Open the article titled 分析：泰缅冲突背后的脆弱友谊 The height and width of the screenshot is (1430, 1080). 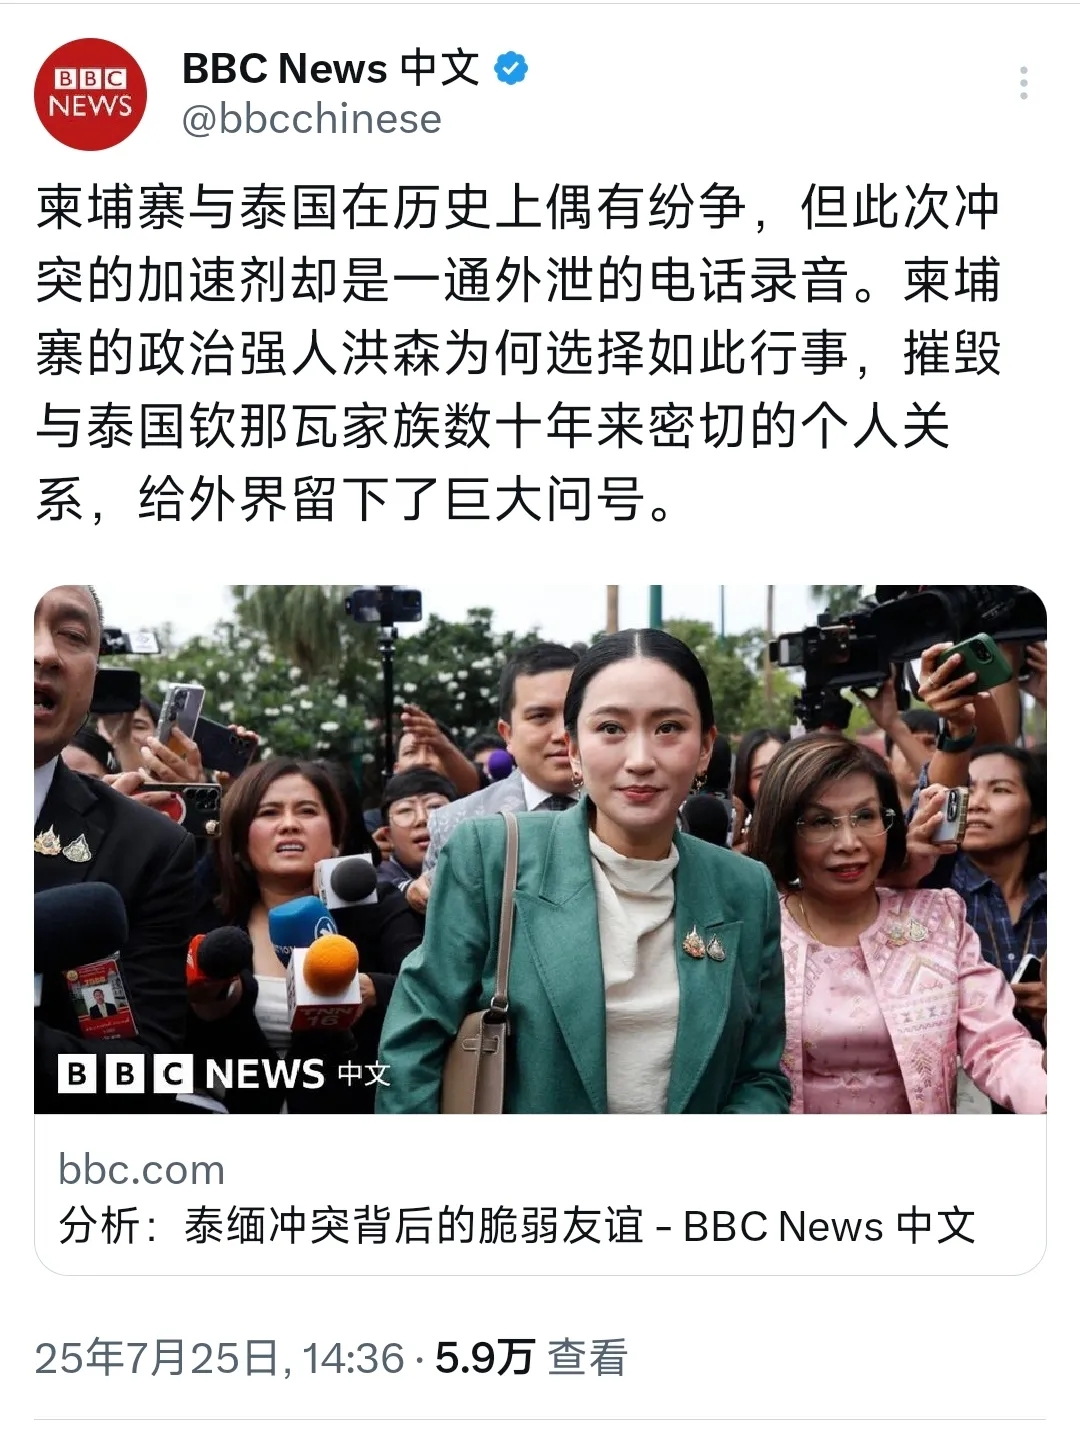(x=516, y=1226)
